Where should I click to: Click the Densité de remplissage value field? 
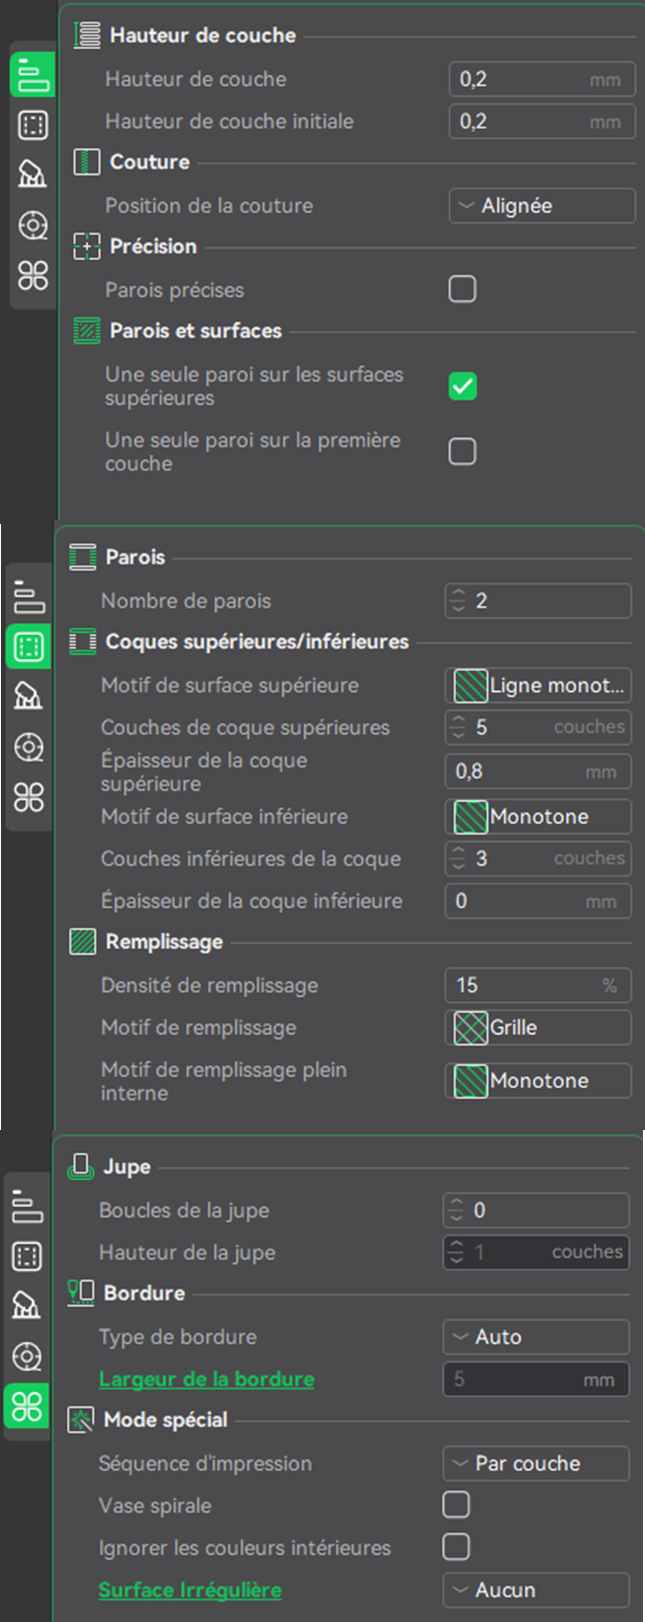tap(538, 985)
